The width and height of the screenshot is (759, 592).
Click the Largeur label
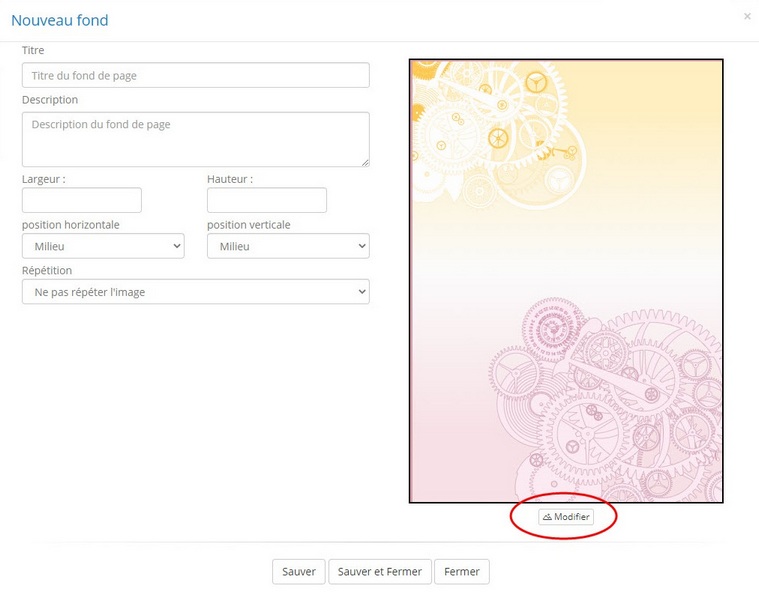(x=44, y=179)
